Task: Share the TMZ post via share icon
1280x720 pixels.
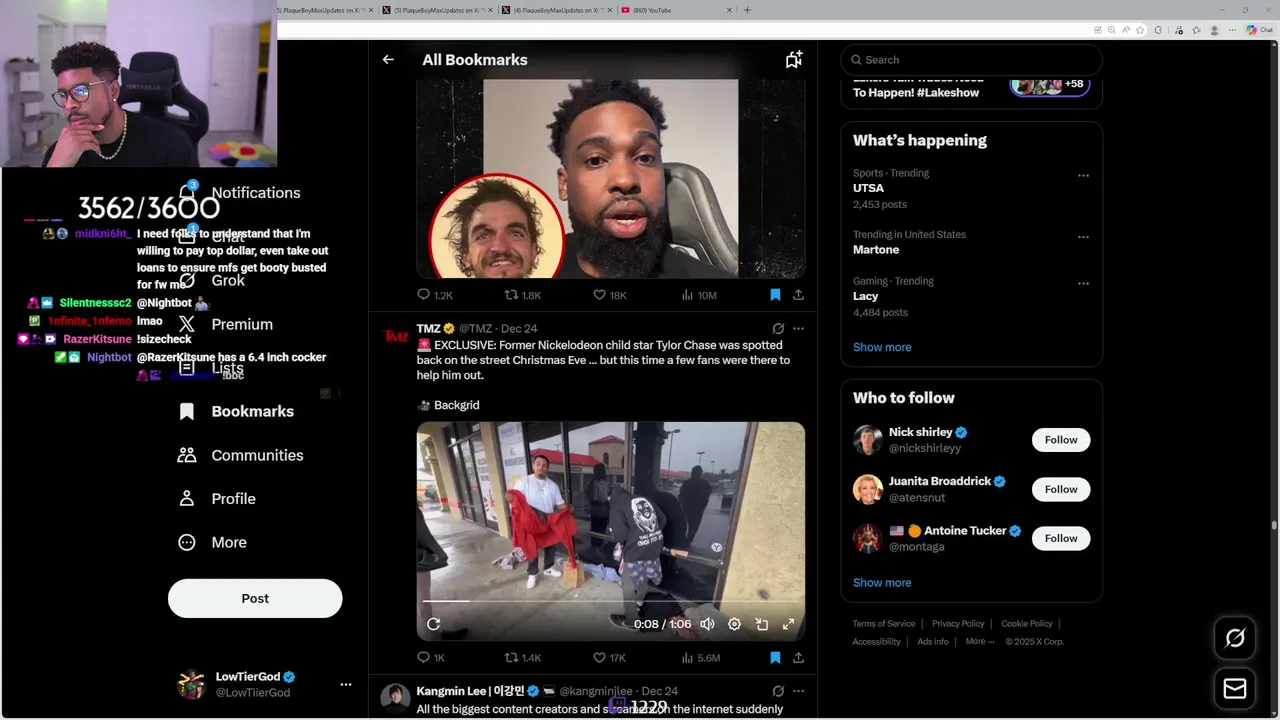Action: point(798,658)
